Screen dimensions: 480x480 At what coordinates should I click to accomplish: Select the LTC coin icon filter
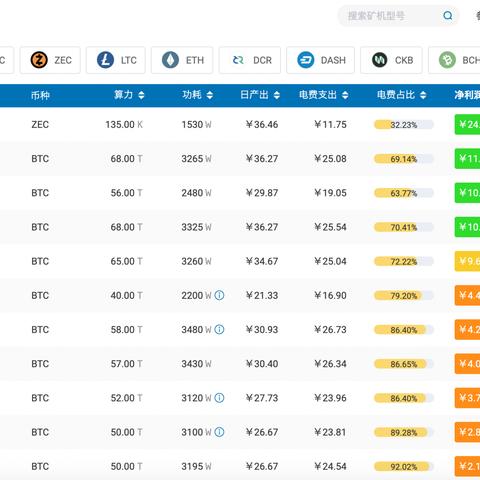coord(105,60)
